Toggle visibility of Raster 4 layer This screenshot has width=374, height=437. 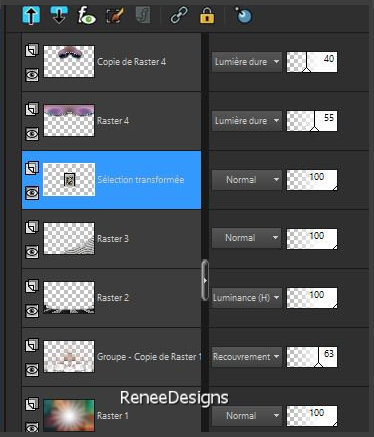32,134
